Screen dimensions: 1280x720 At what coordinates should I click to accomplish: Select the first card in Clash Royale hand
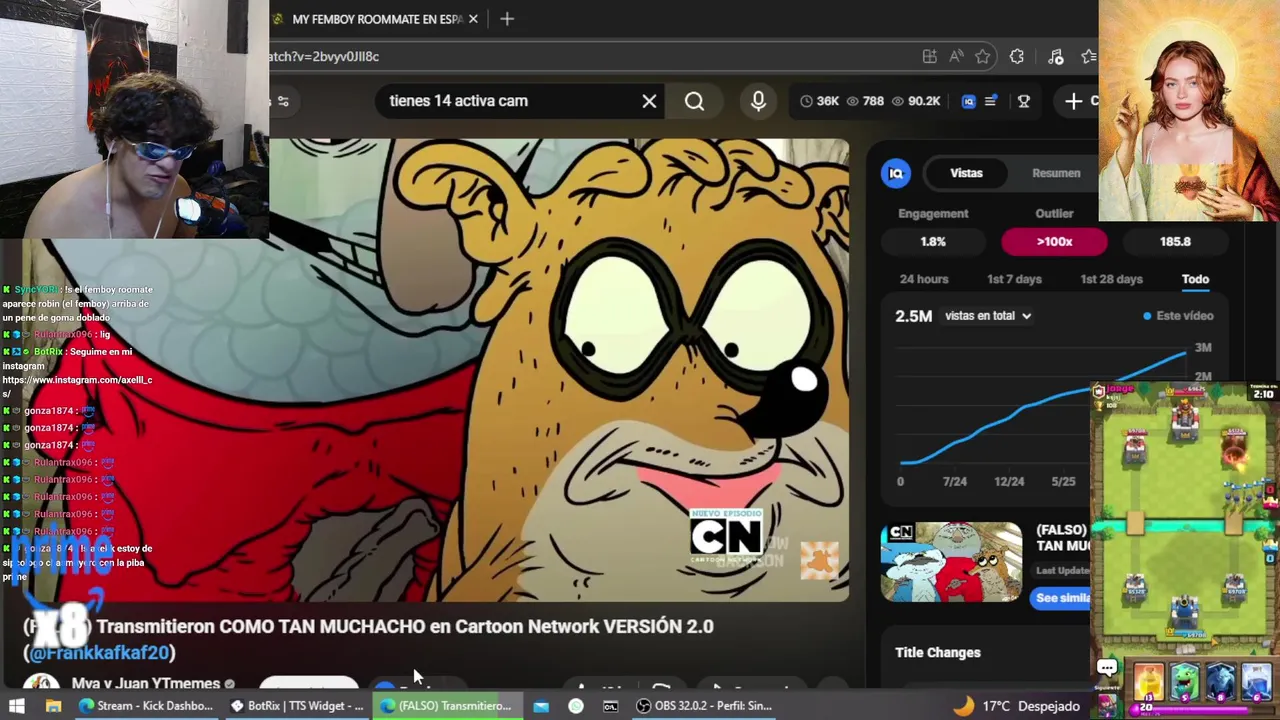(x=1148, y=682)
